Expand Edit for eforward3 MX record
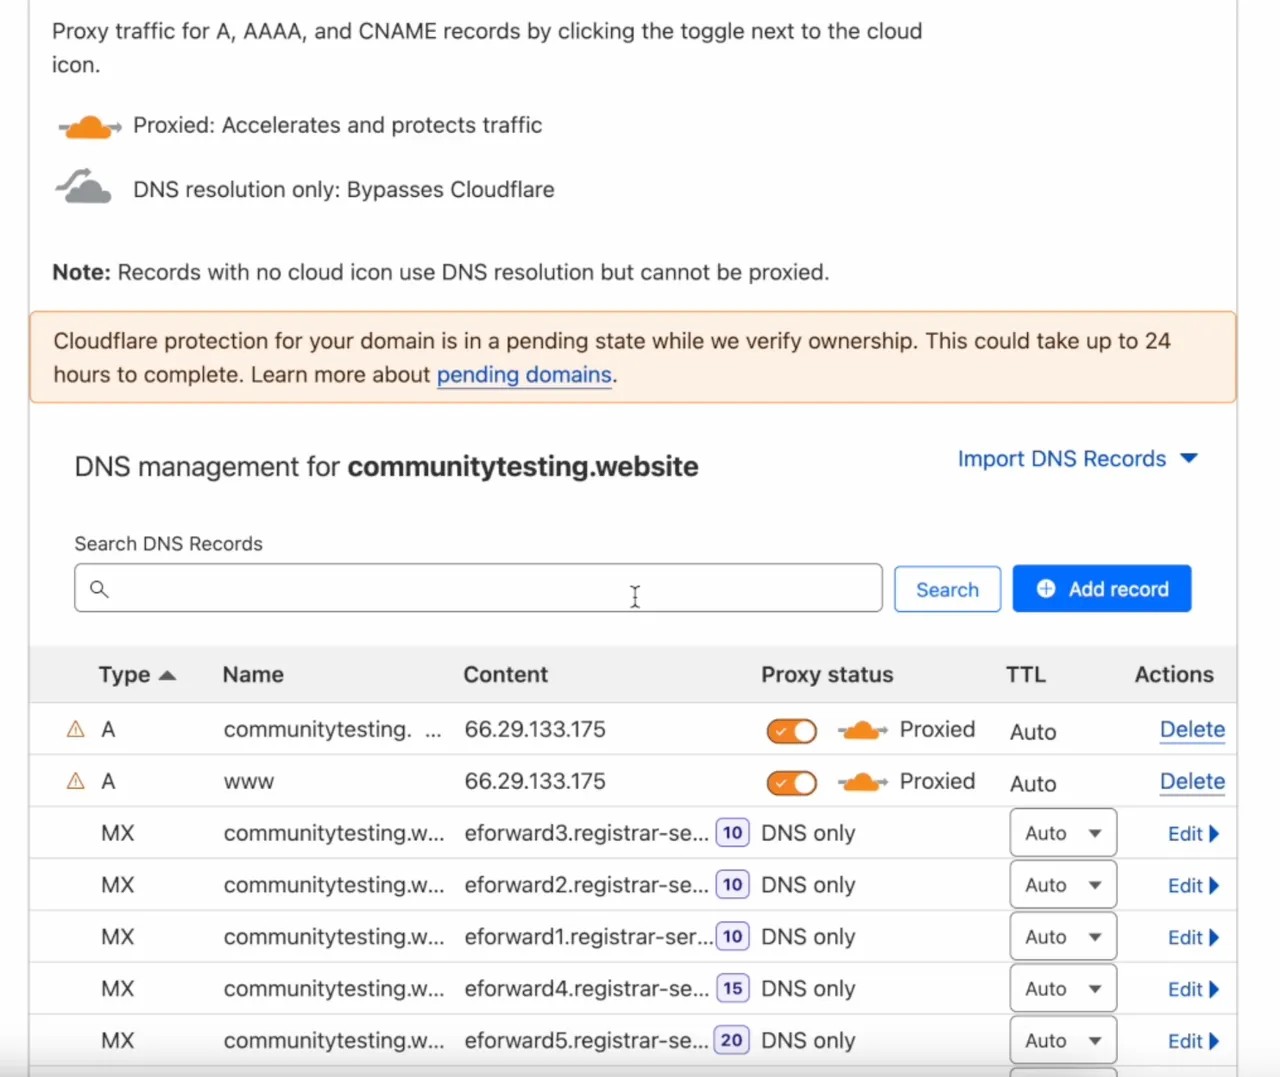 [x=1194, y=834]
